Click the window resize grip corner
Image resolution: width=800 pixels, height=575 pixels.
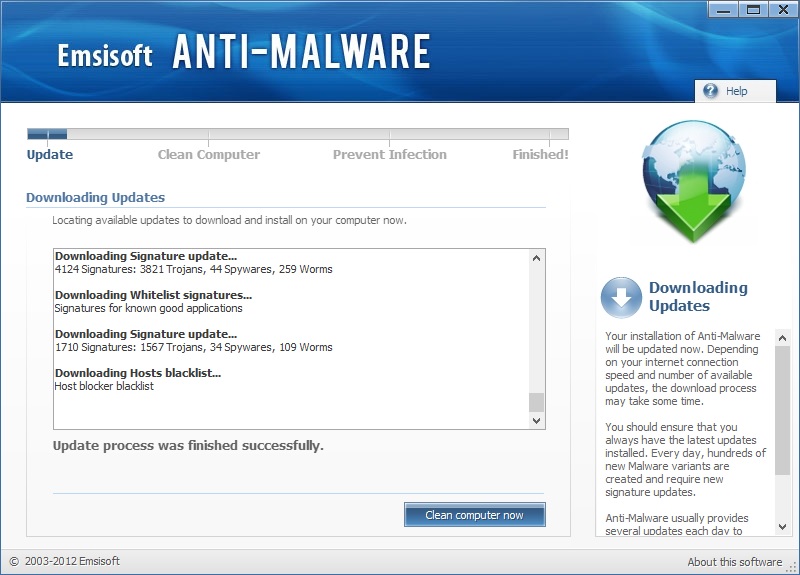pyautogui.click(x=792, y=567)
